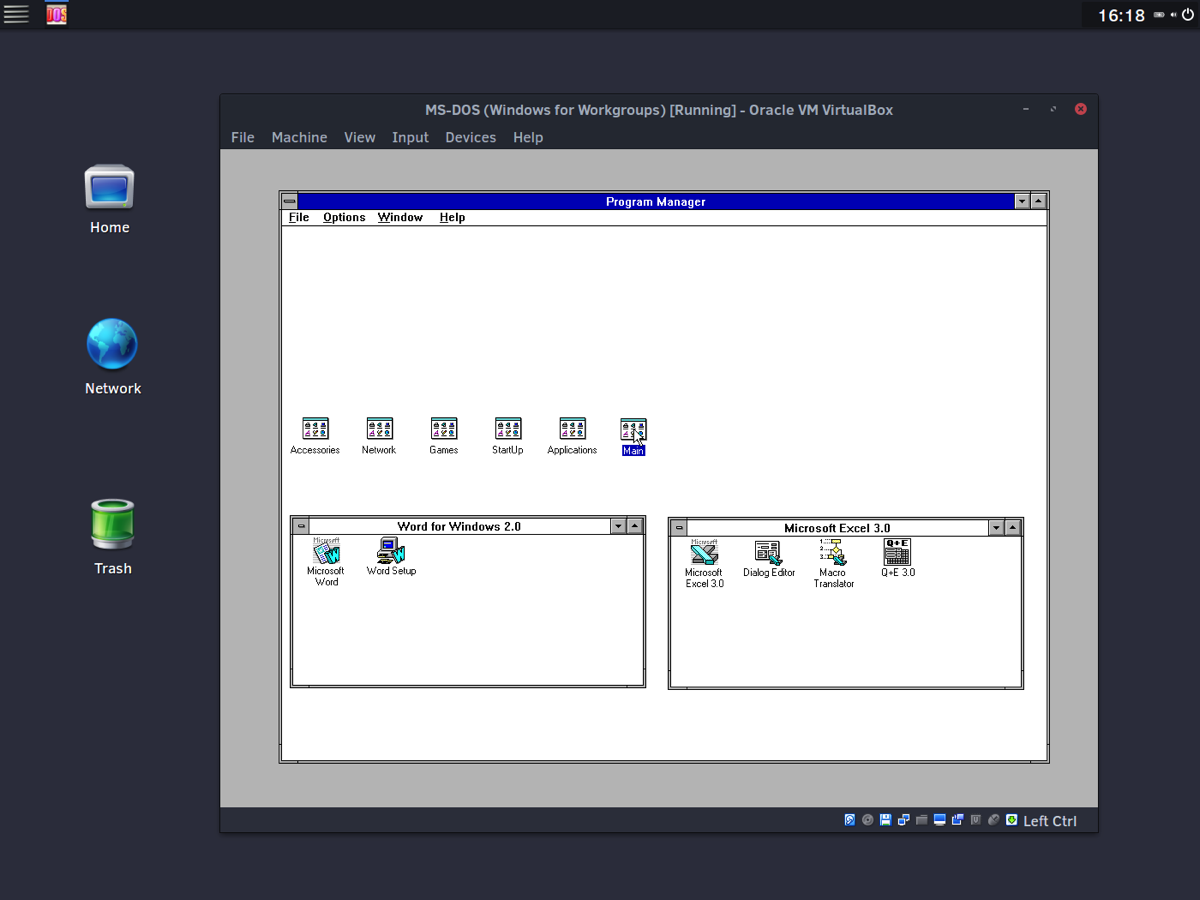Select the Microsoft Word icon
This screenshot has width=1200, height=900.
click(x=327, y=562)
